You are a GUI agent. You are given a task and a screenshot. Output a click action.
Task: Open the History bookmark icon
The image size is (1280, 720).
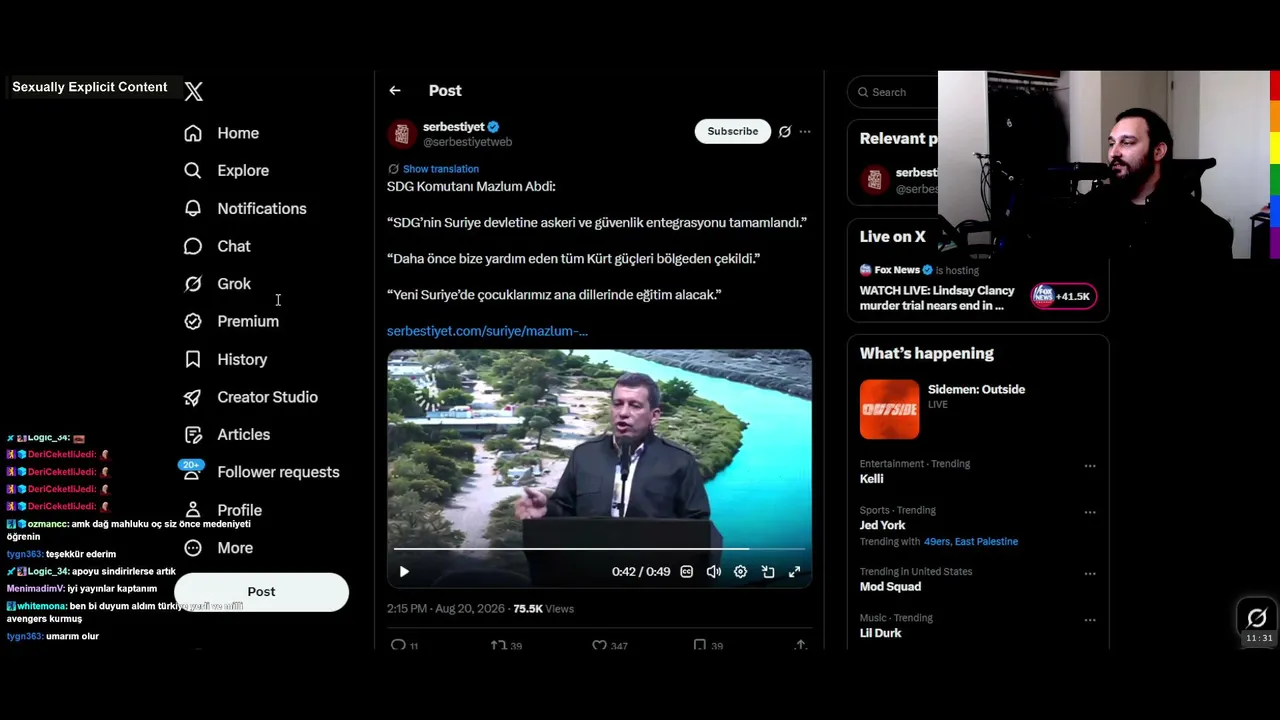(193, 359)
